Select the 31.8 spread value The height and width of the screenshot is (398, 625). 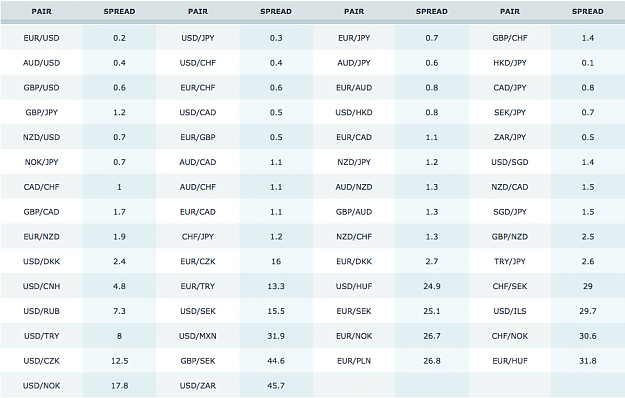coord(588,361)
